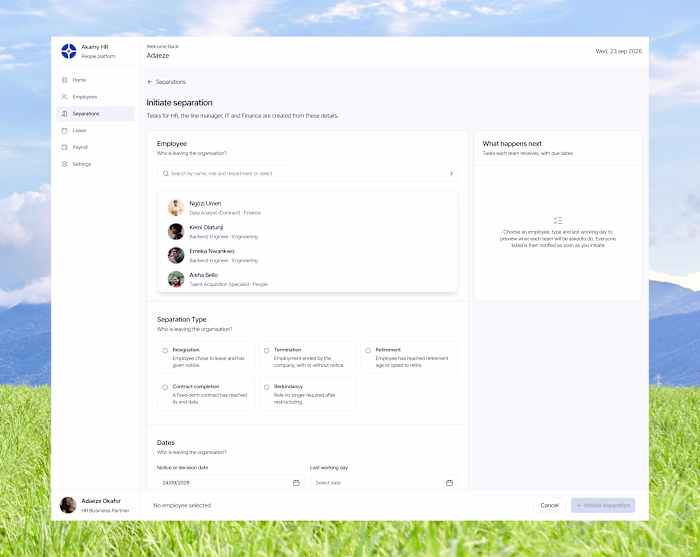Click the Home grid icon
The width and height of the screenshot is (700, 557).
tap(64, 80)
